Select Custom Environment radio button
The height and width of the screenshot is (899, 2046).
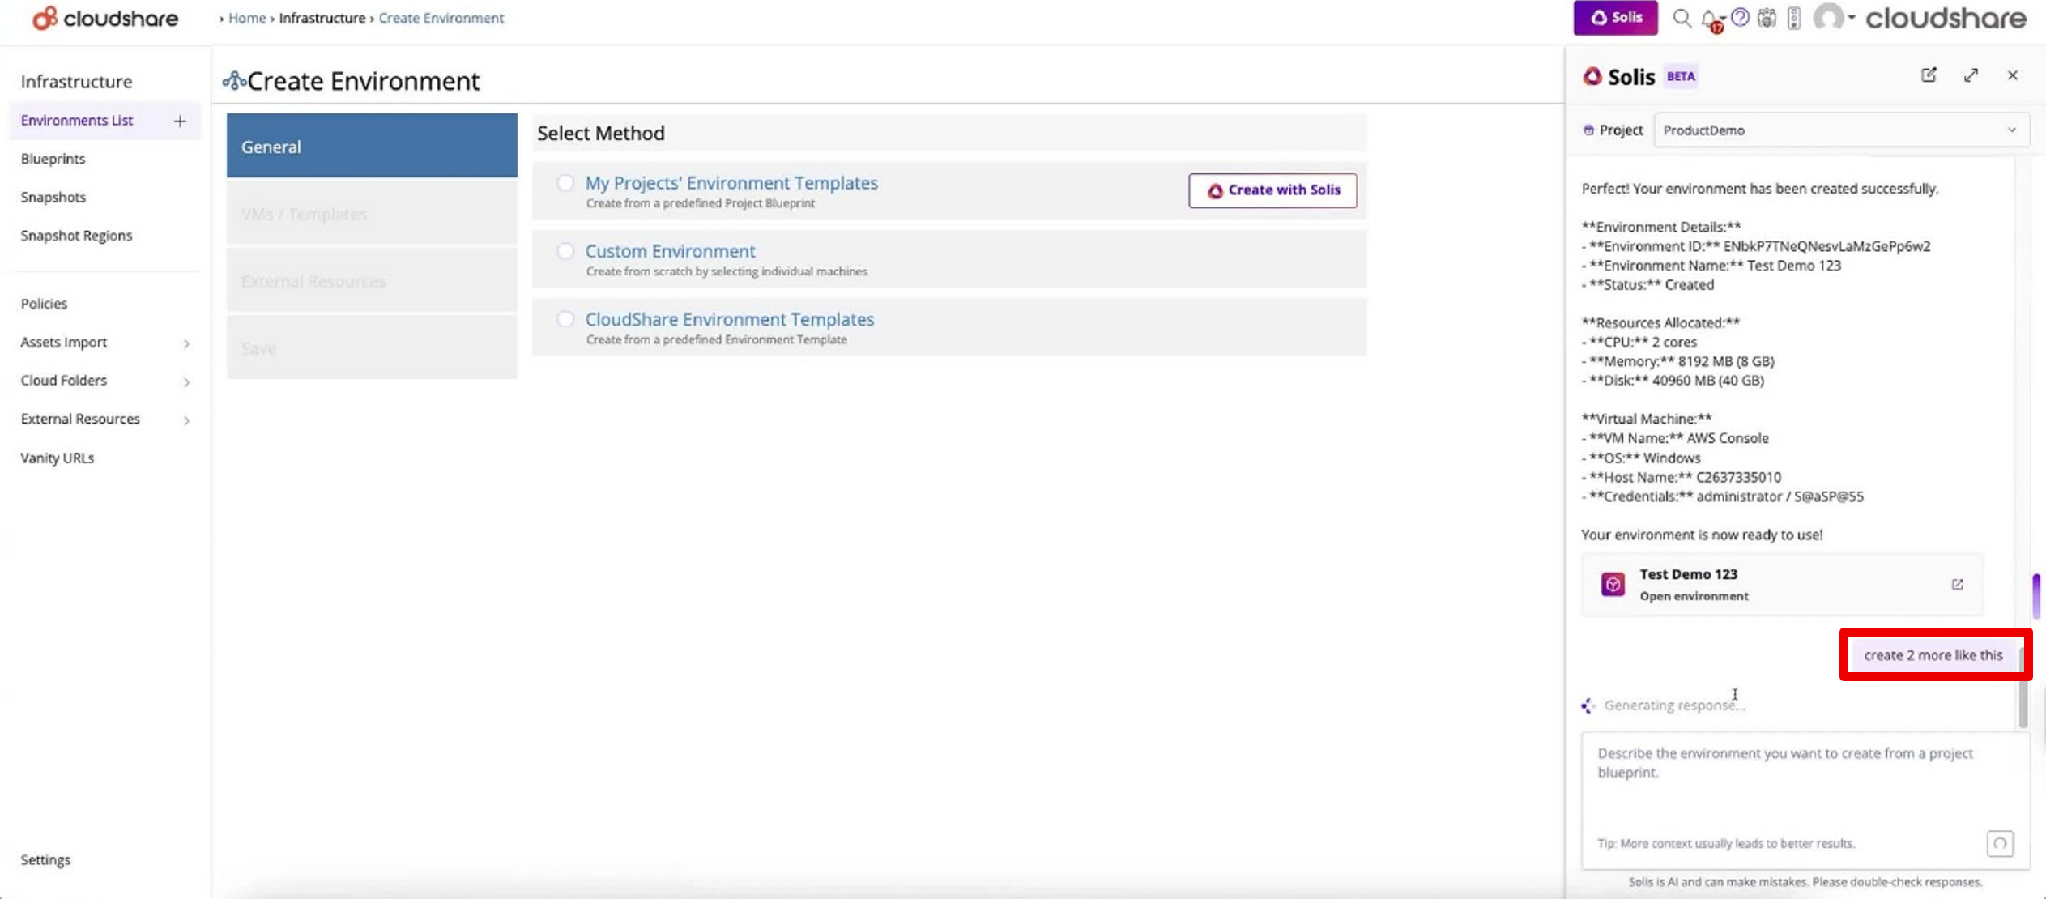click(565, 251)
